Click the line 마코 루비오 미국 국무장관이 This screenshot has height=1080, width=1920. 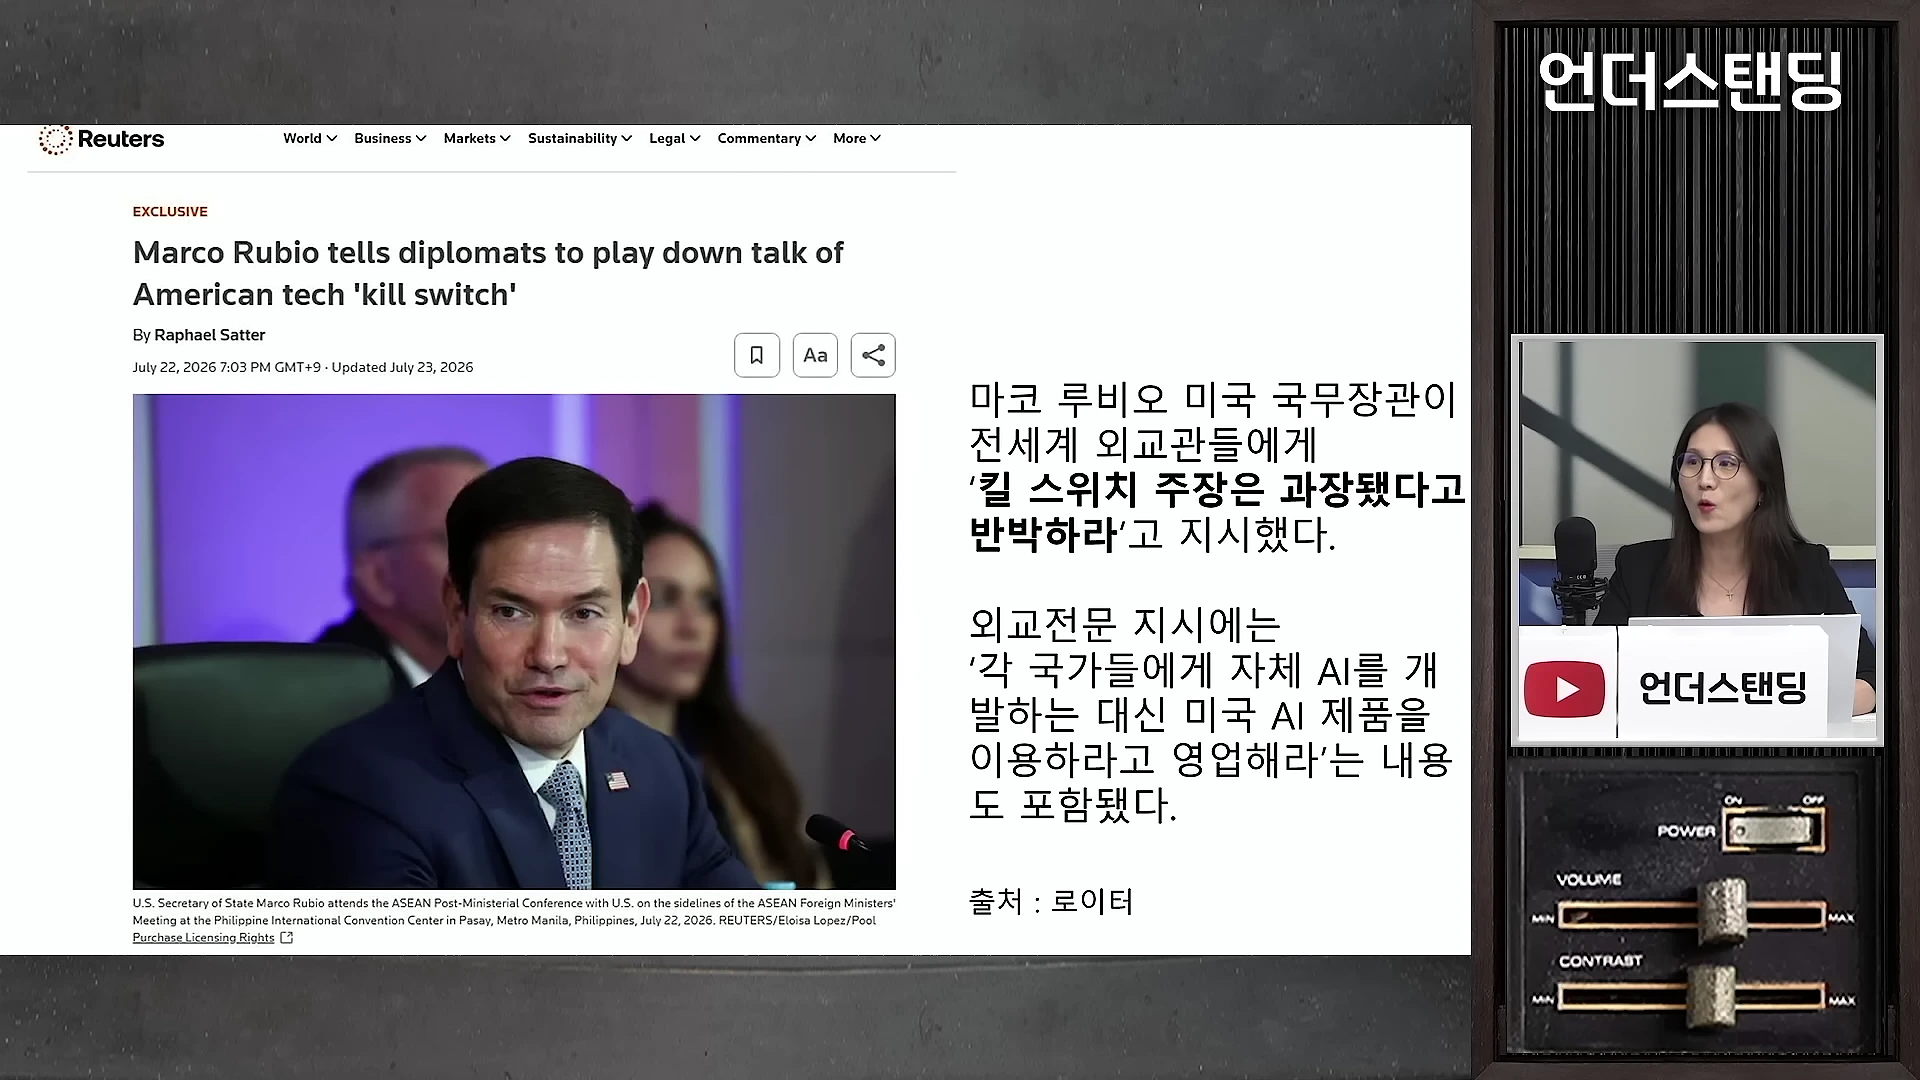[1213, 400]
